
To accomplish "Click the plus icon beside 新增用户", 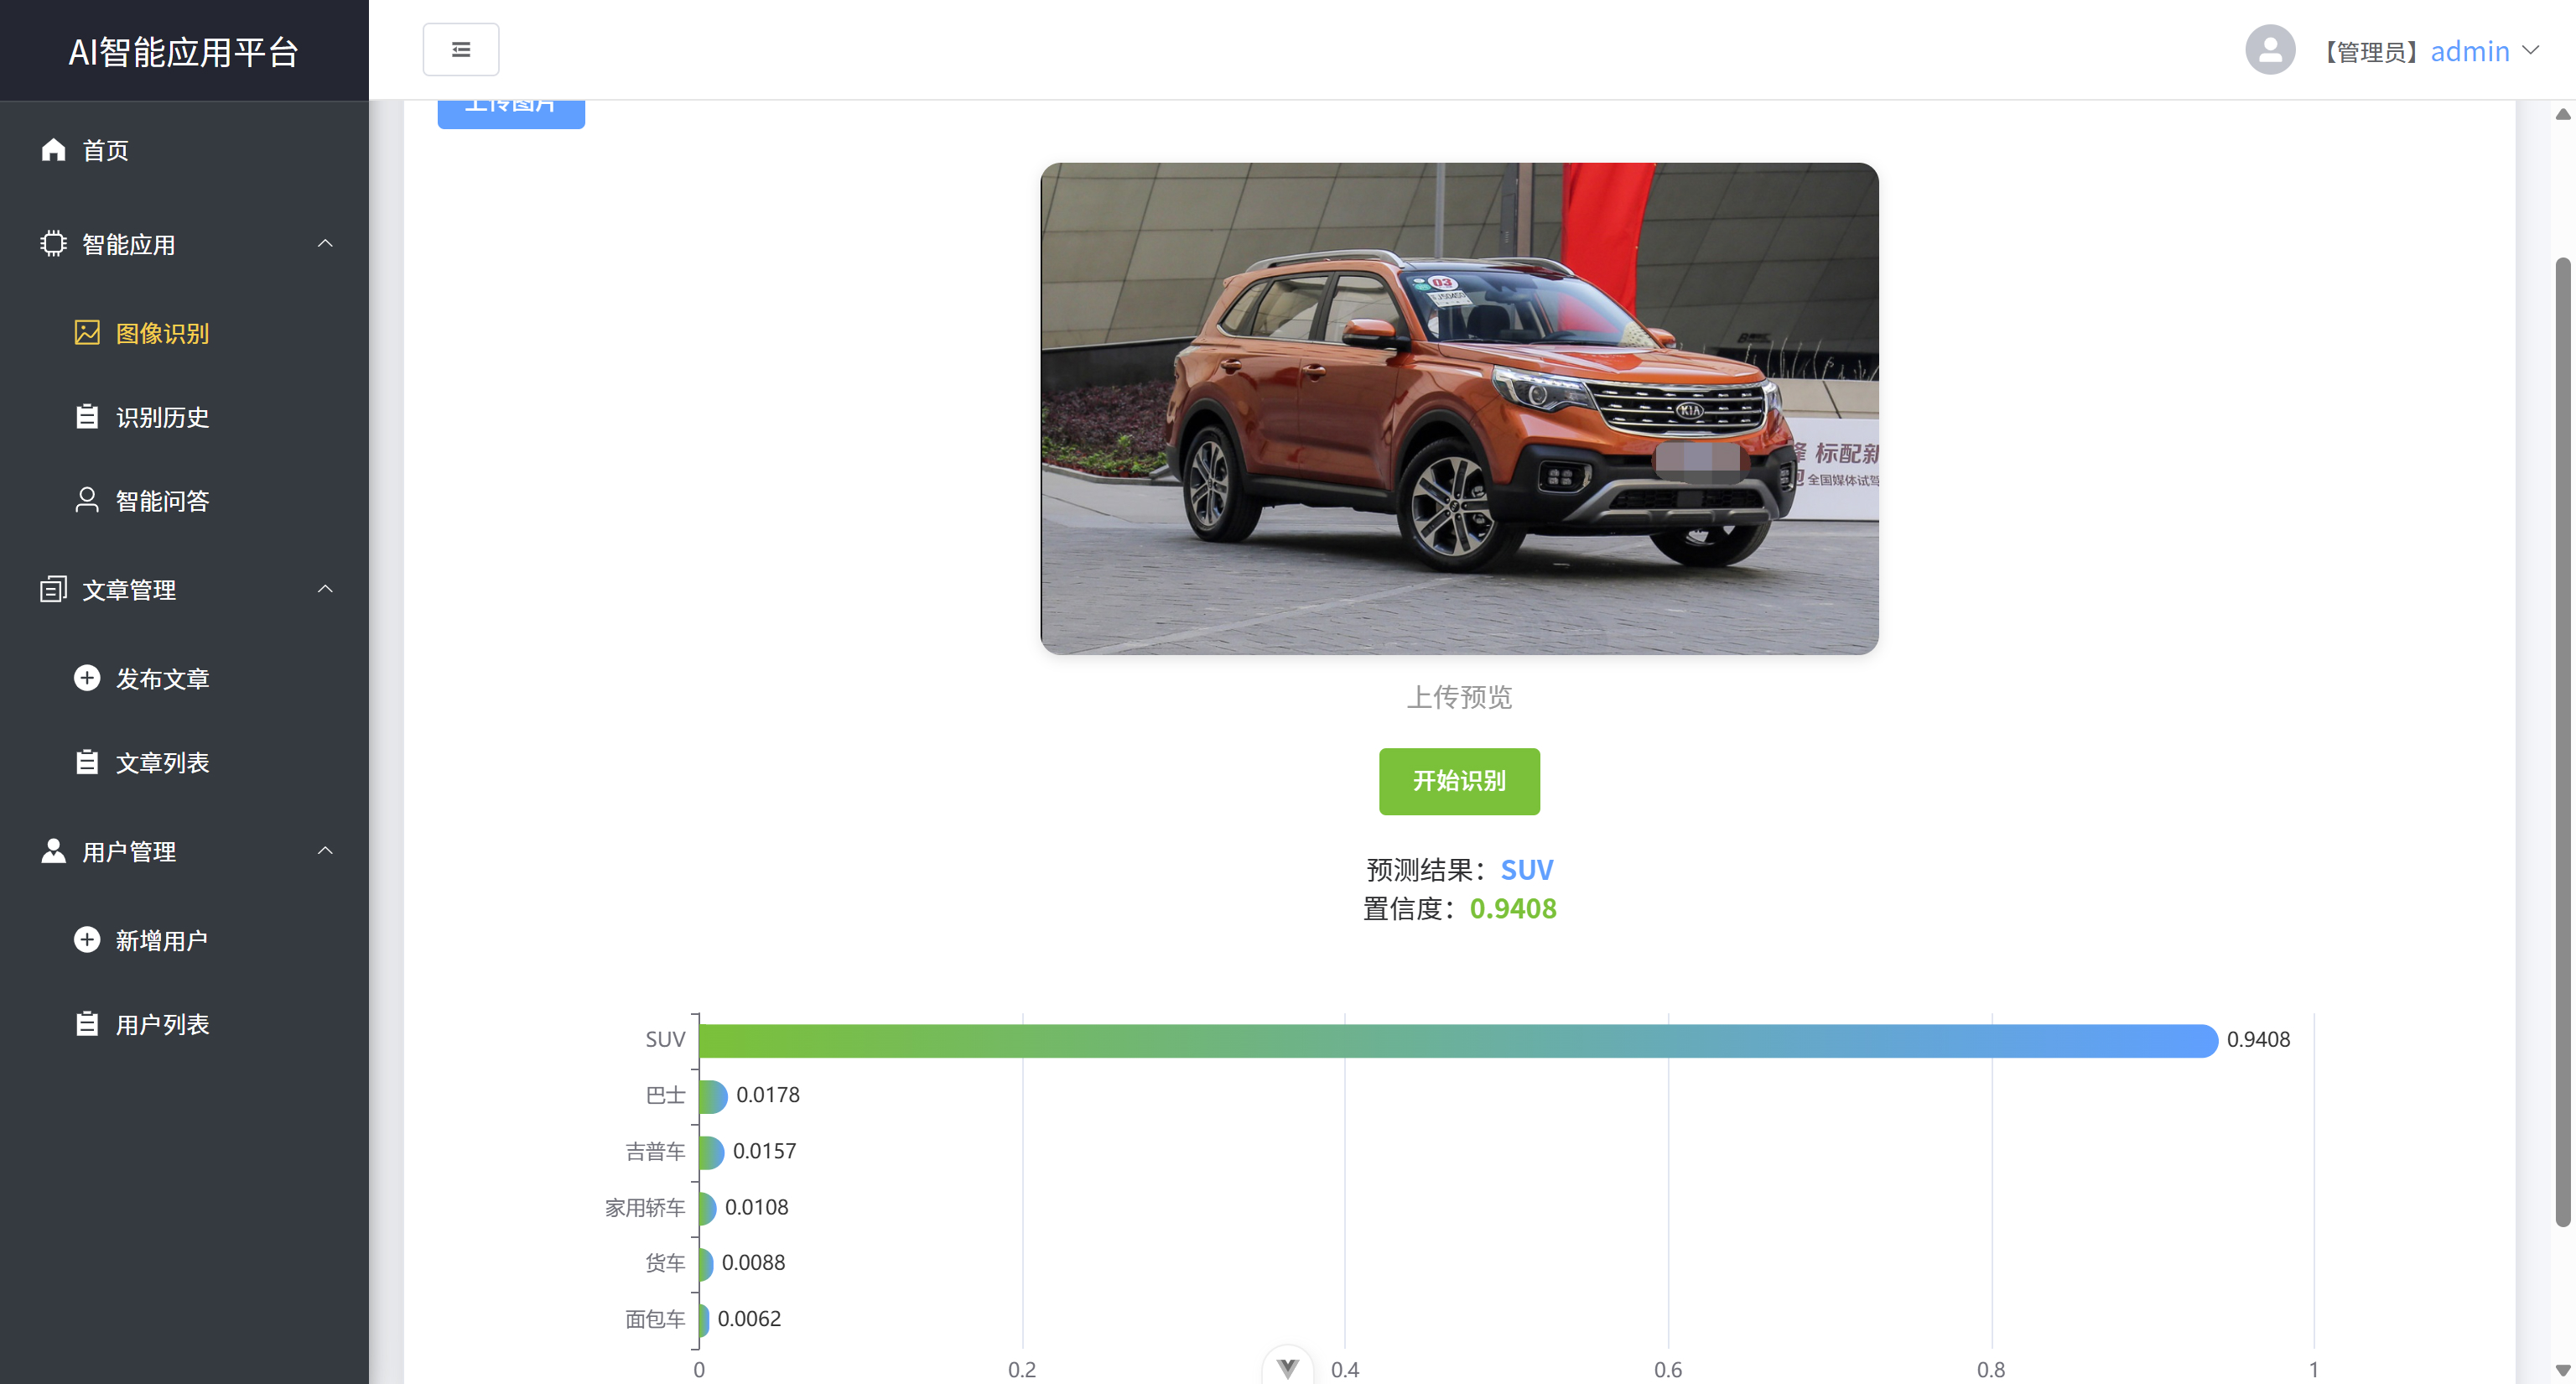I will [87, 940].
